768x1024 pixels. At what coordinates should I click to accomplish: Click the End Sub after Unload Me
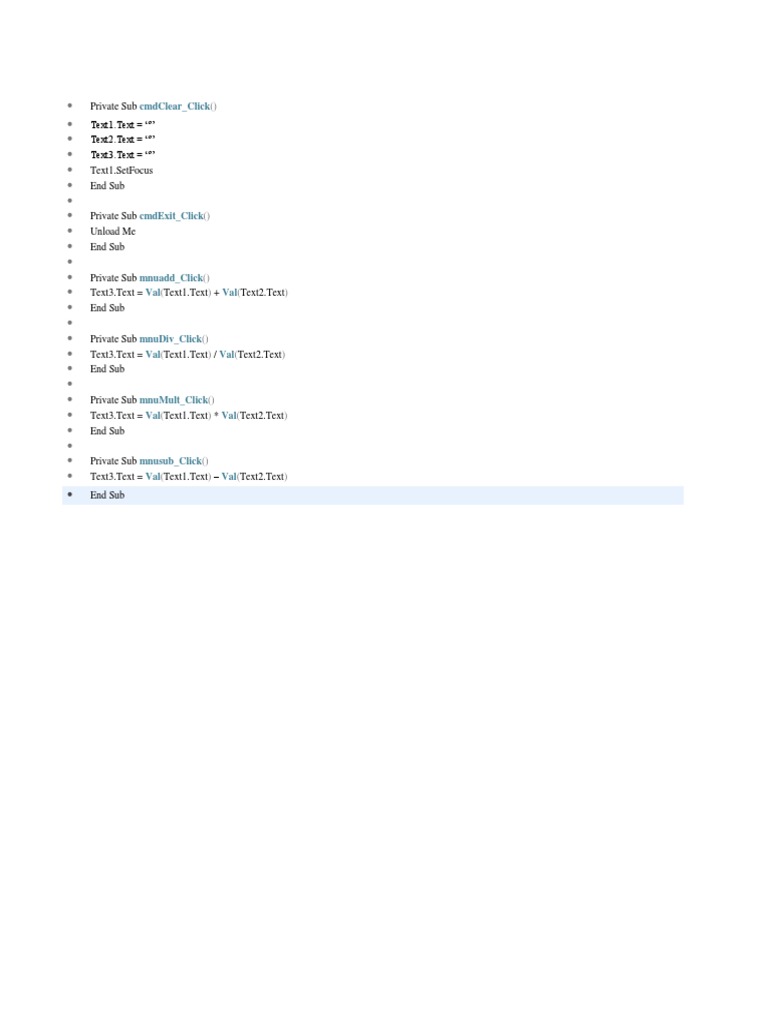(107, 247)
